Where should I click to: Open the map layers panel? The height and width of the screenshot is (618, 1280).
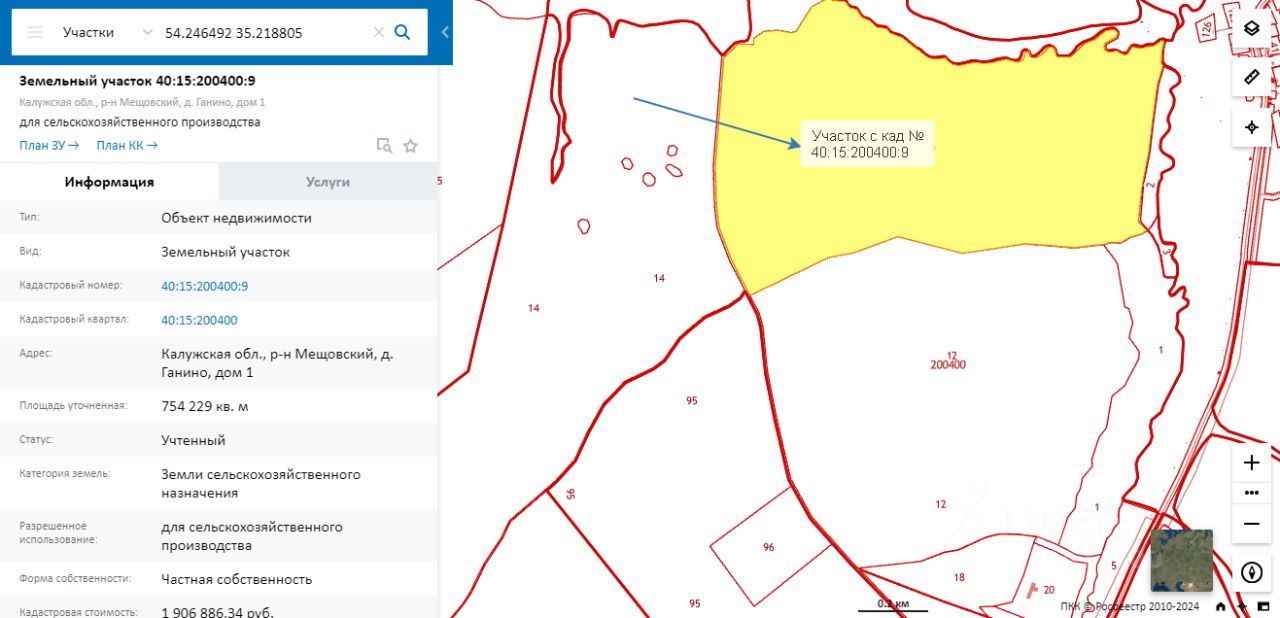[1251, 27]
